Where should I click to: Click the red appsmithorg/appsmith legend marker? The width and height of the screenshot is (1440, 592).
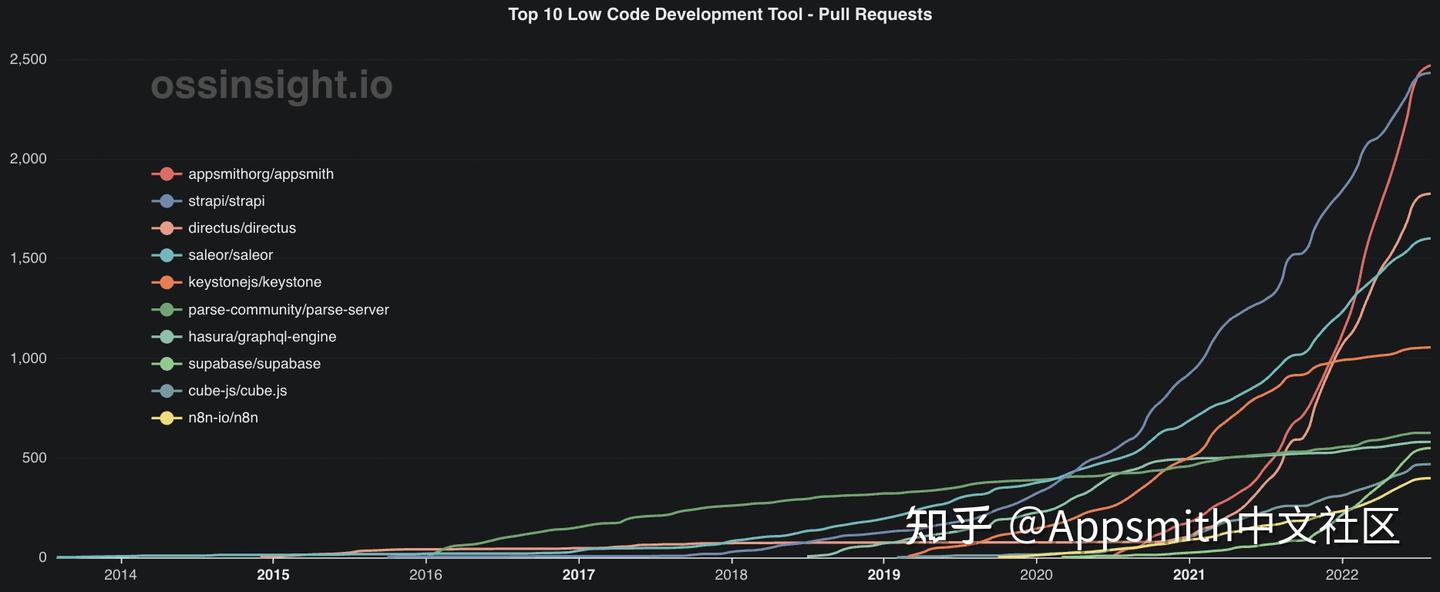tap(166, 173)
